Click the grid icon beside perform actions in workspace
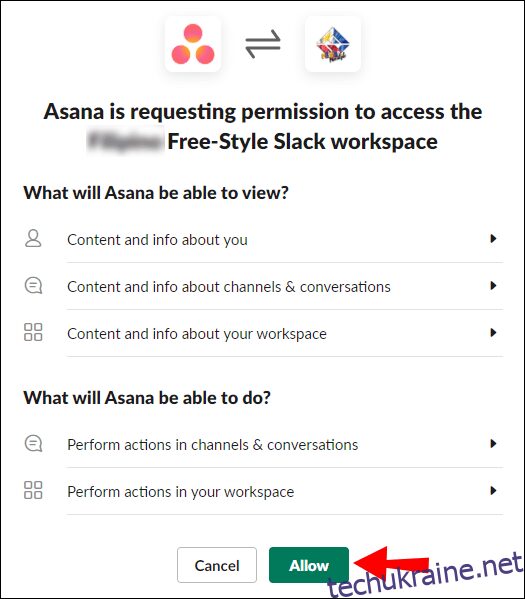The image size is (525, 599). tap(33, 491)
